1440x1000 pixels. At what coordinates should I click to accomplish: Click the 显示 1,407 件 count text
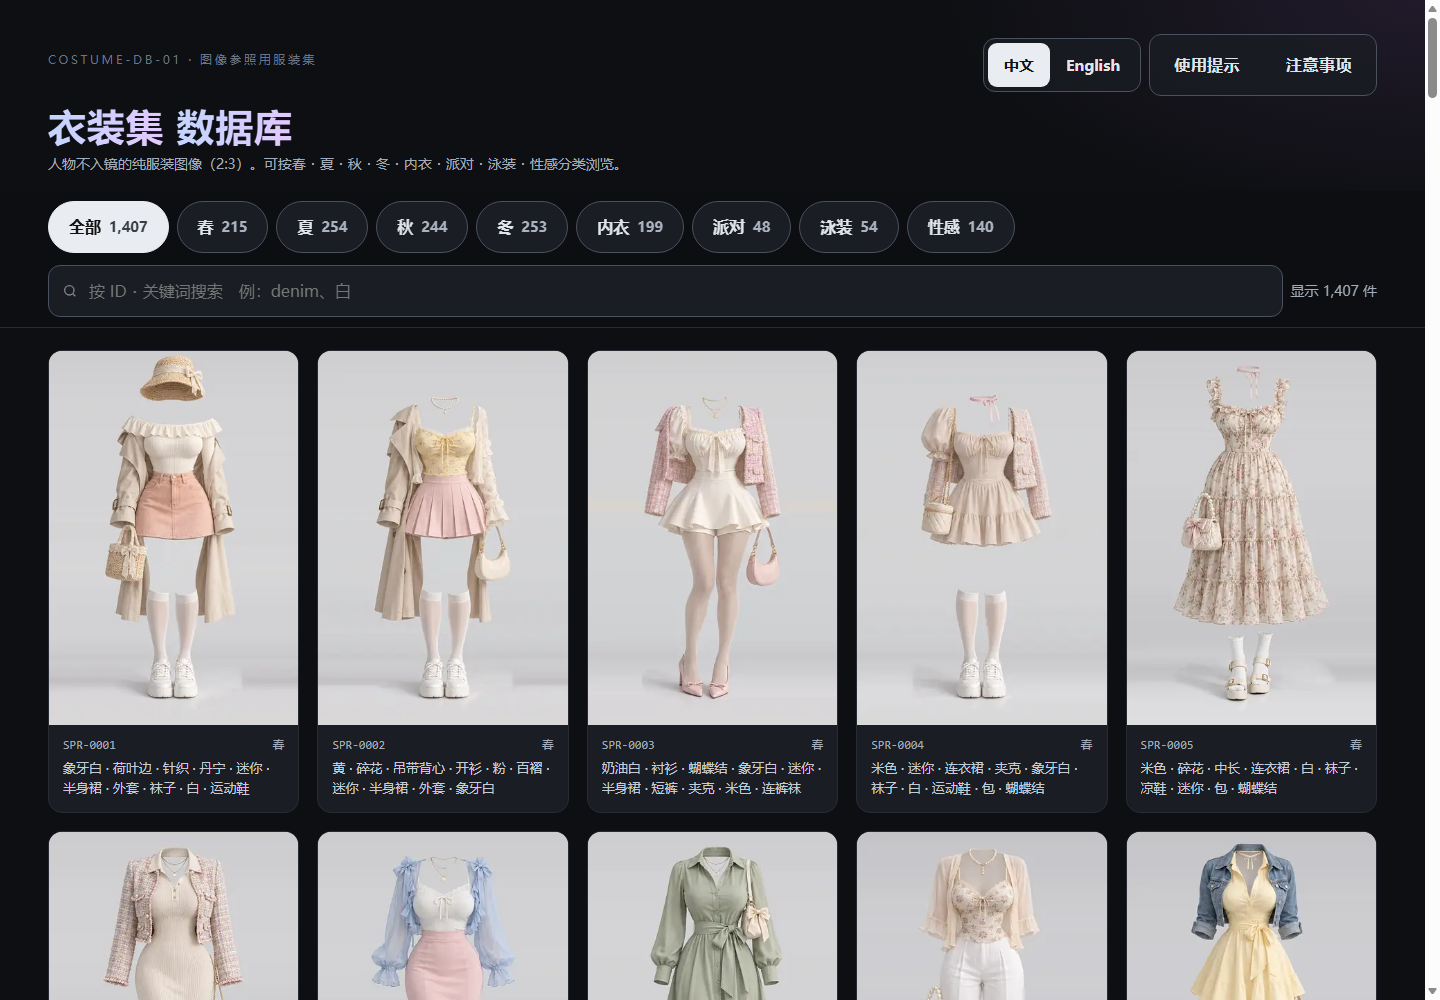[1333, 291]
